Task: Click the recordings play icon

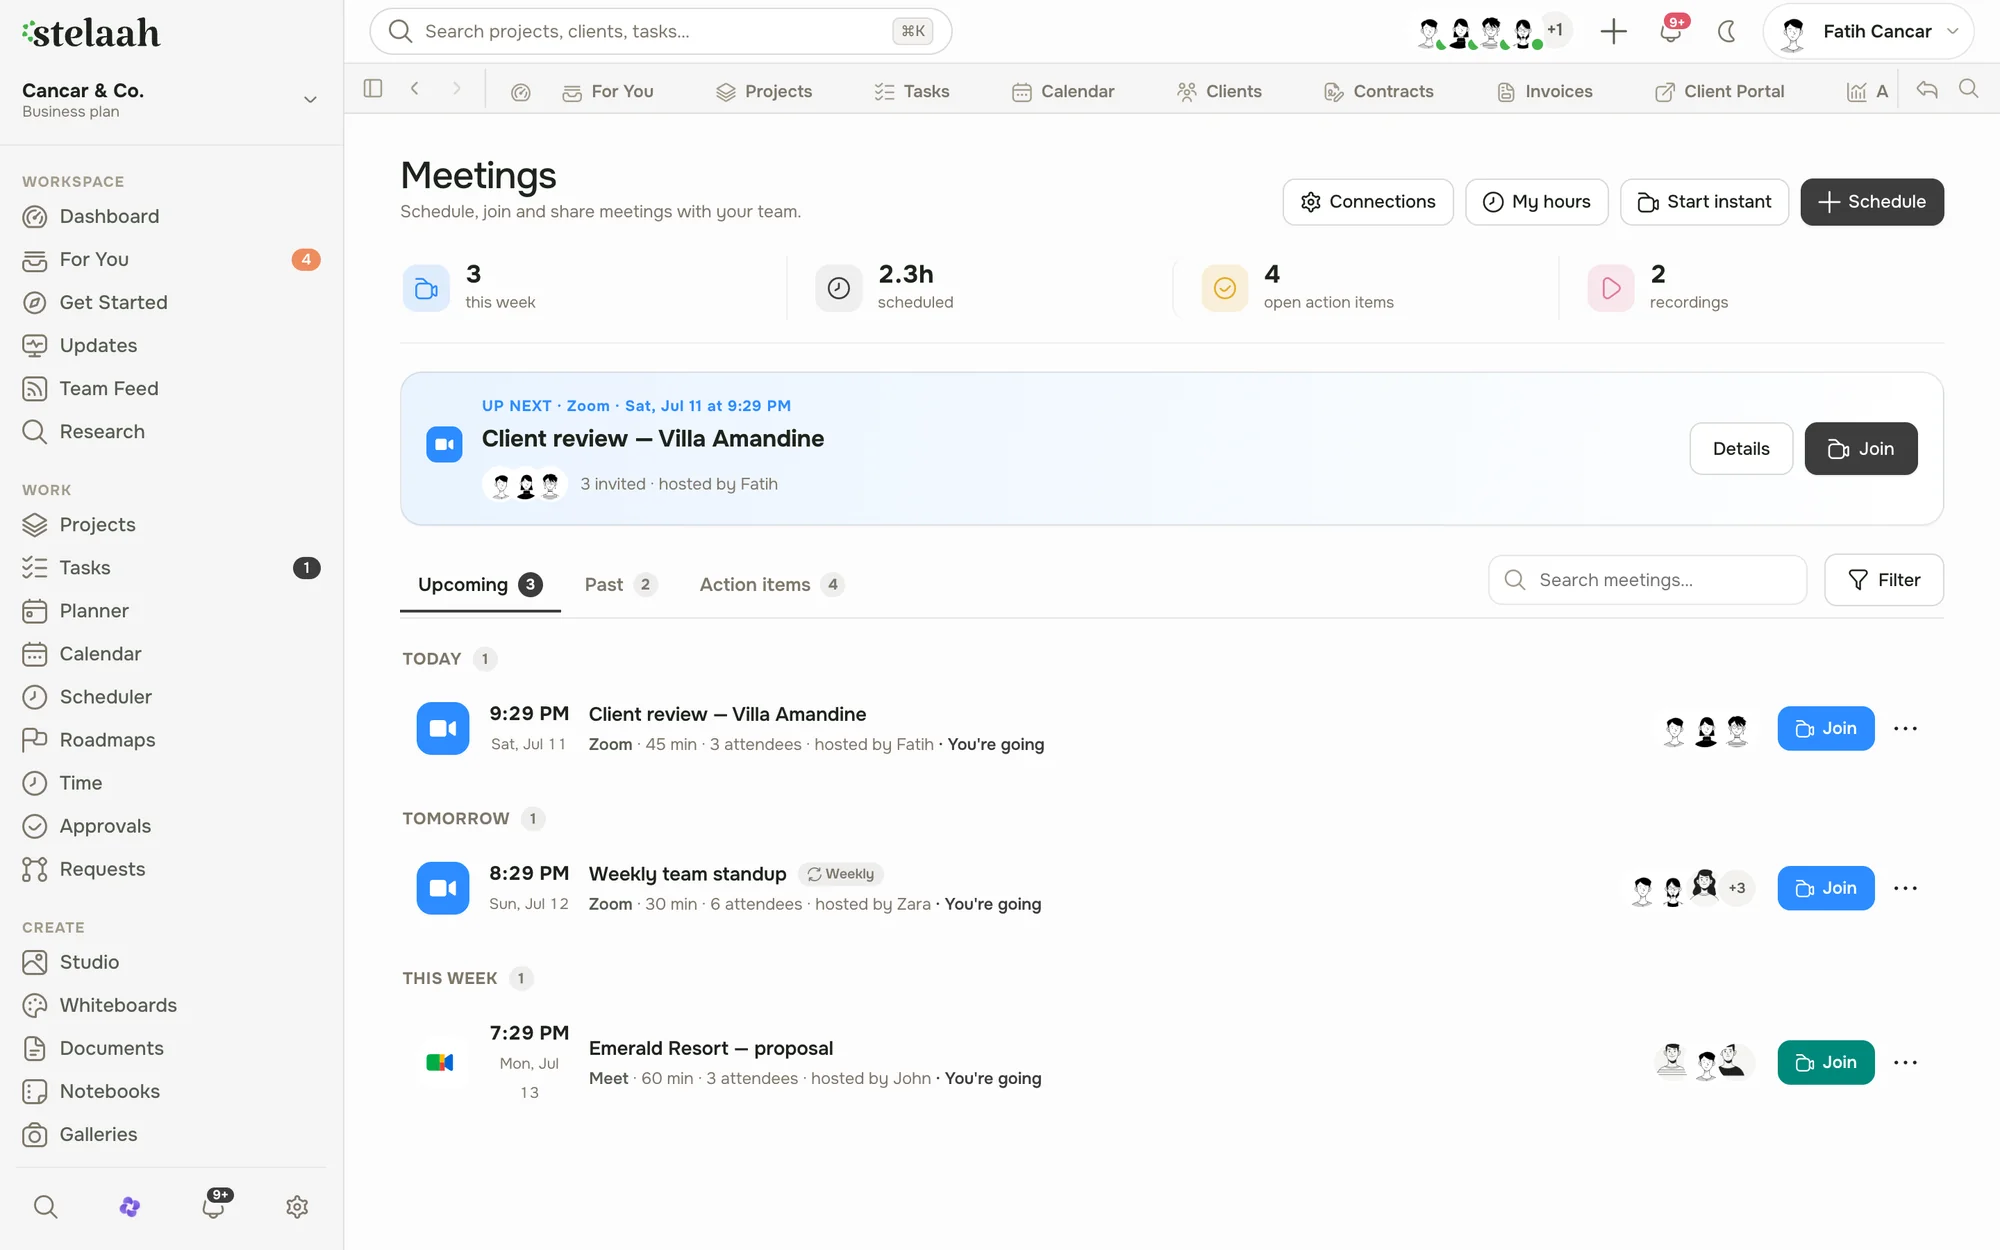Action: (x=1611, y=288)
